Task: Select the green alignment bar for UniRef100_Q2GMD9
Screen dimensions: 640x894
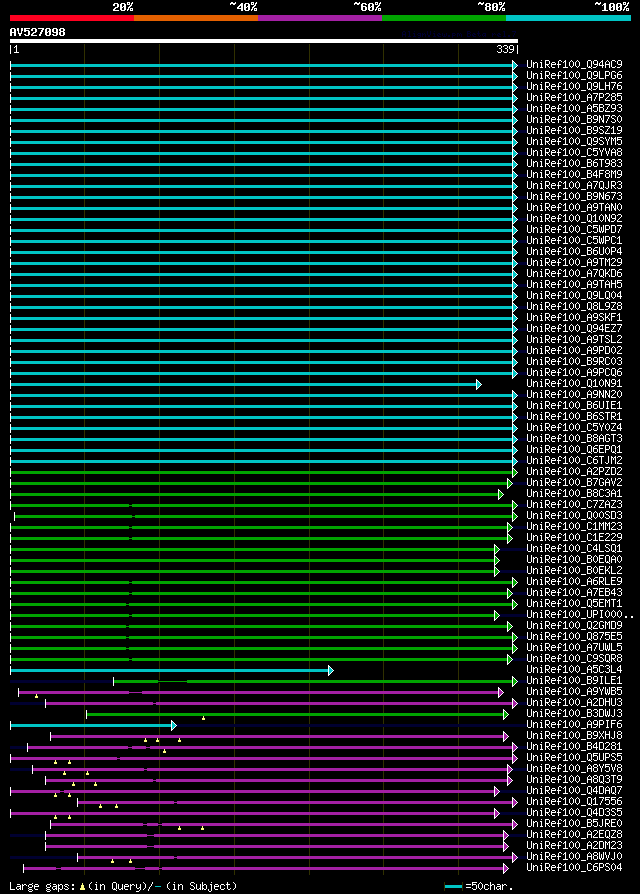Action: point(262,627)
